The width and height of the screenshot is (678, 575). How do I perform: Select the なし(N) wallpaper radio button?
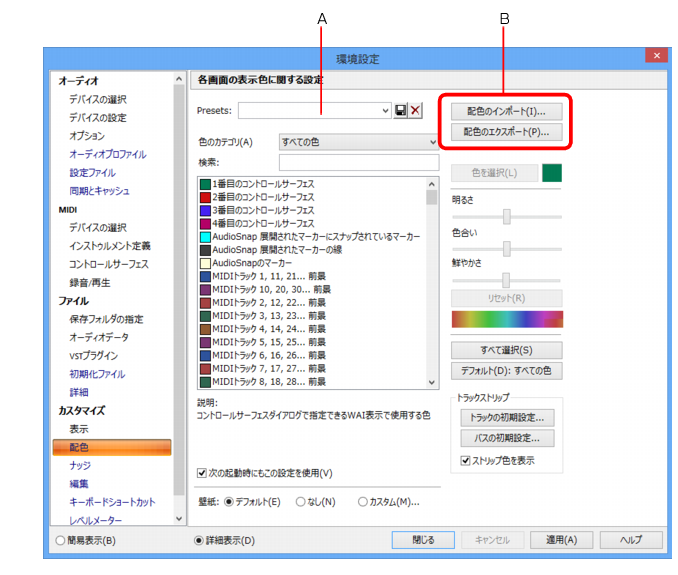[x=301, y=502]
